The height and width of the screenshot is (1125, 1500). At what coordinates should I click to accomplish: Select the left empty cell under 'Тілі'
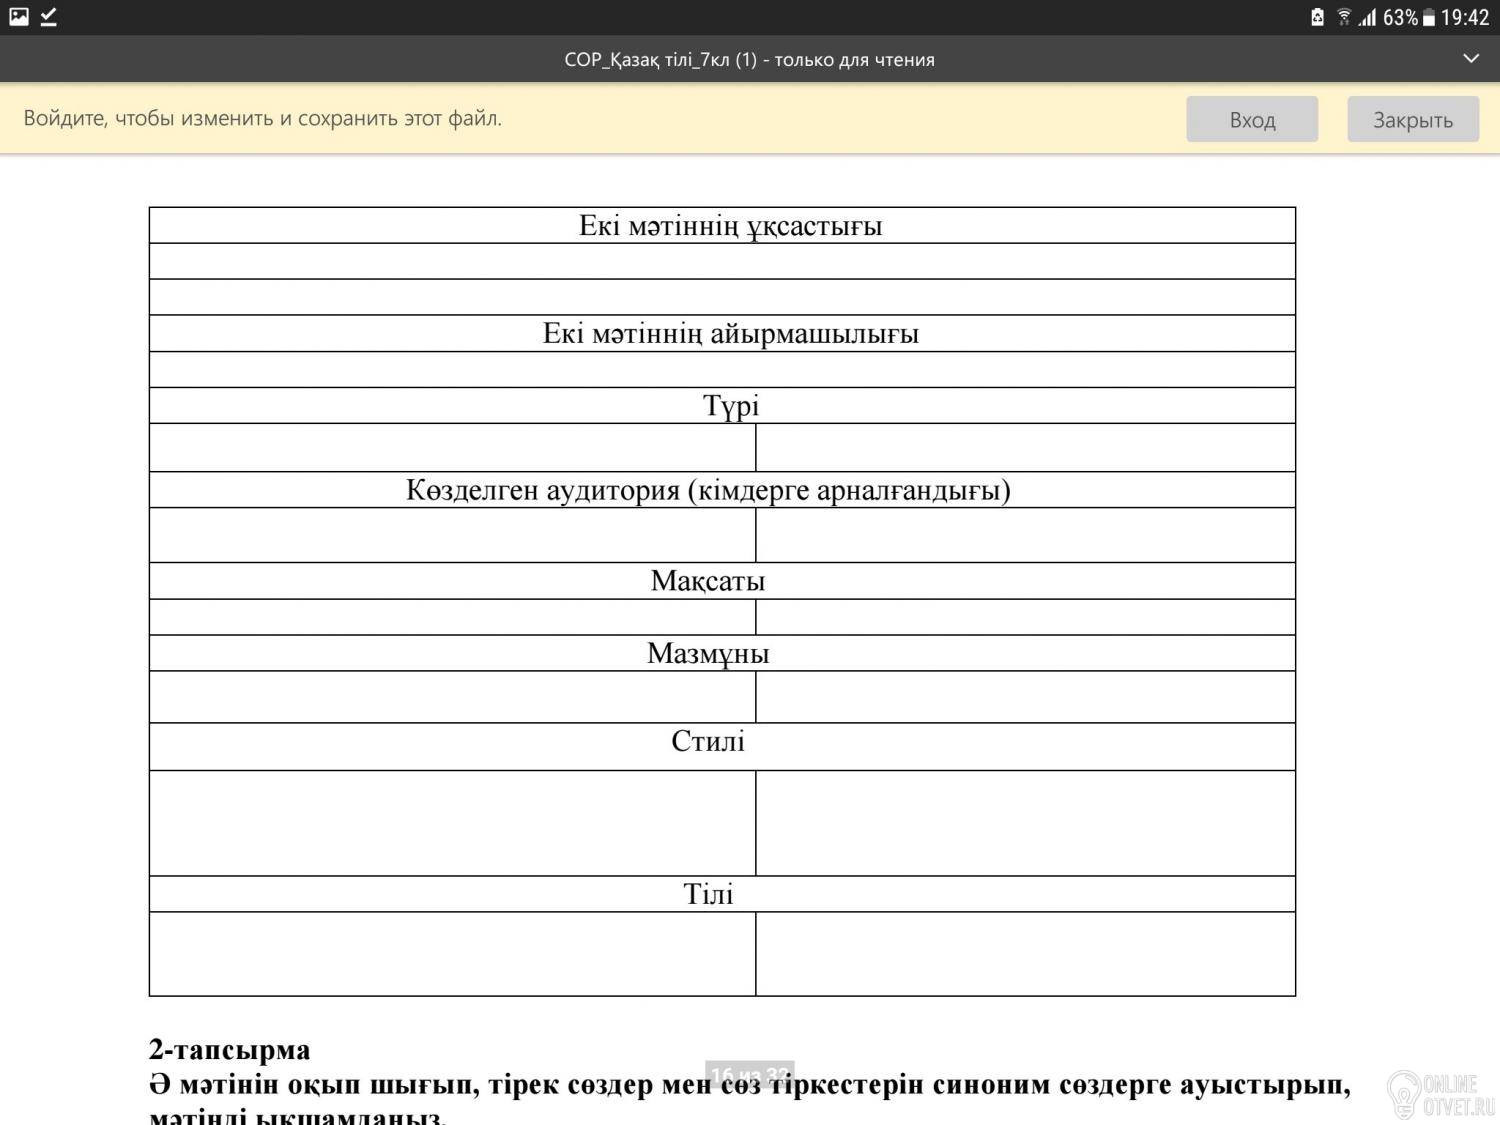coord(452,954)
